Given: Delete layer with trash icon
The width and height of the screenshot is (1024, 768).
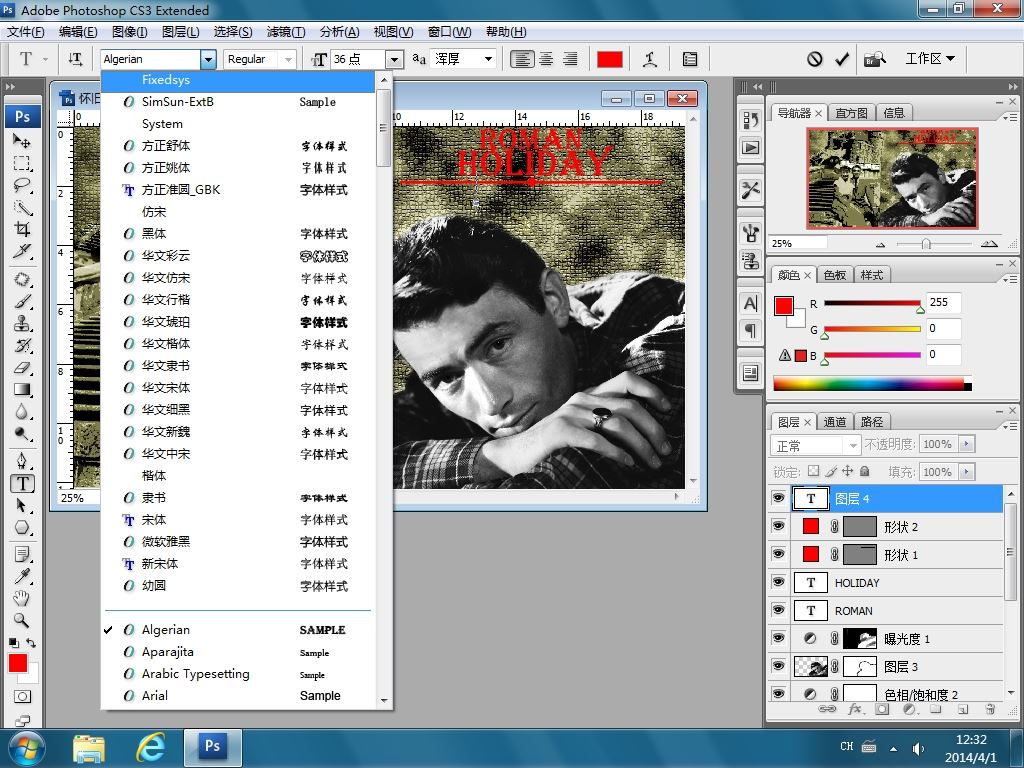Looking at the screenshot, I should [x=990, y=709].
